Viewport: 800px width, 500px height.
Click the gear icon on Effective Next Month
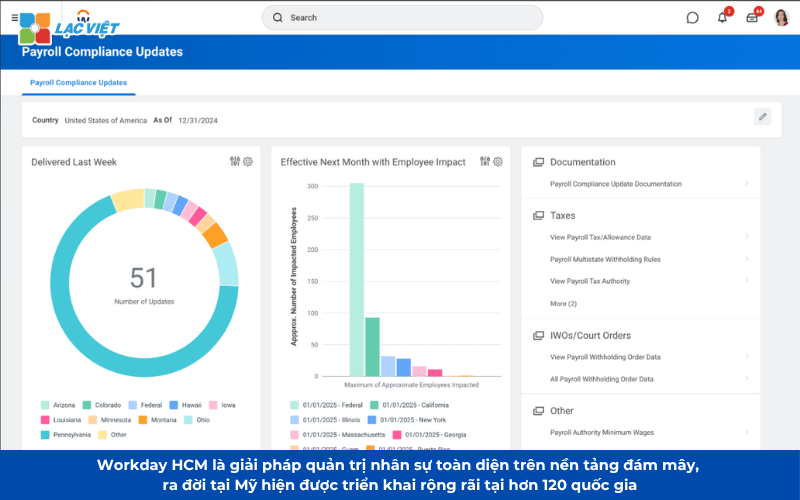(498, 161)
